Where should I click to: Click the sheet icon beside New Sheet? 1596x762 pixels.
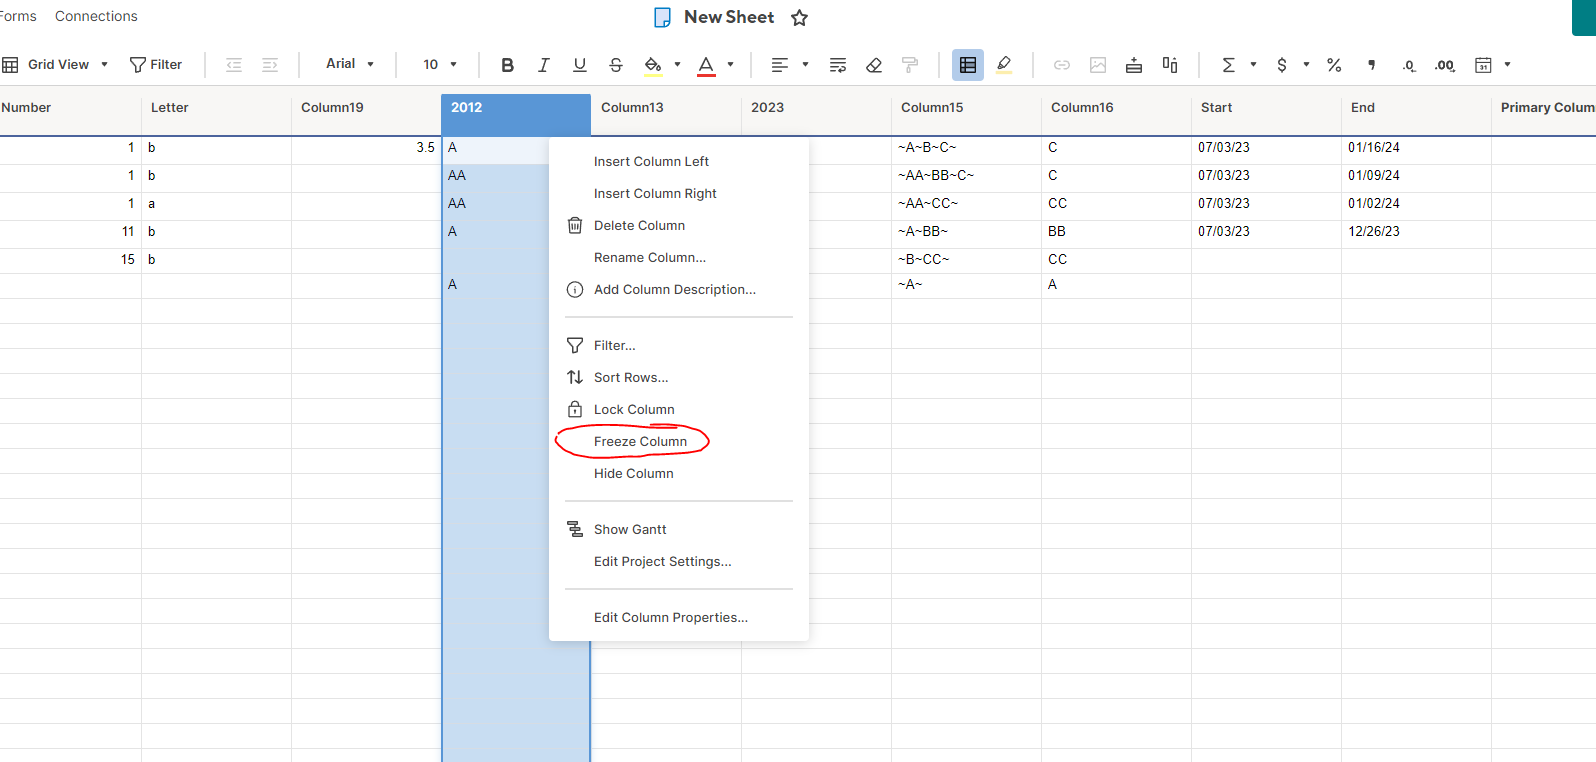point(662,17)
